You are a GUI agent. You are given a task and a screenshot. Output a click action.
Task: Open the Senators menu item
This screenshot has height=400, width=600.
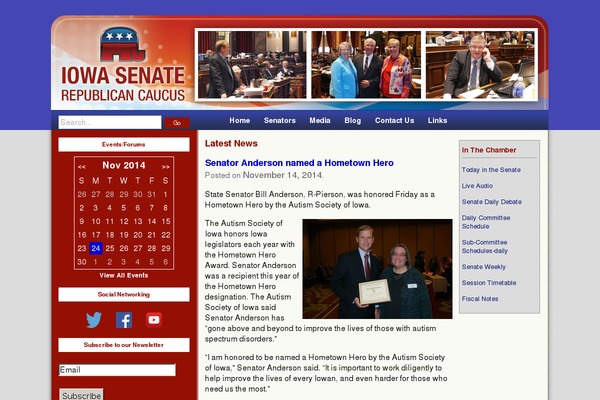point(280,120)
